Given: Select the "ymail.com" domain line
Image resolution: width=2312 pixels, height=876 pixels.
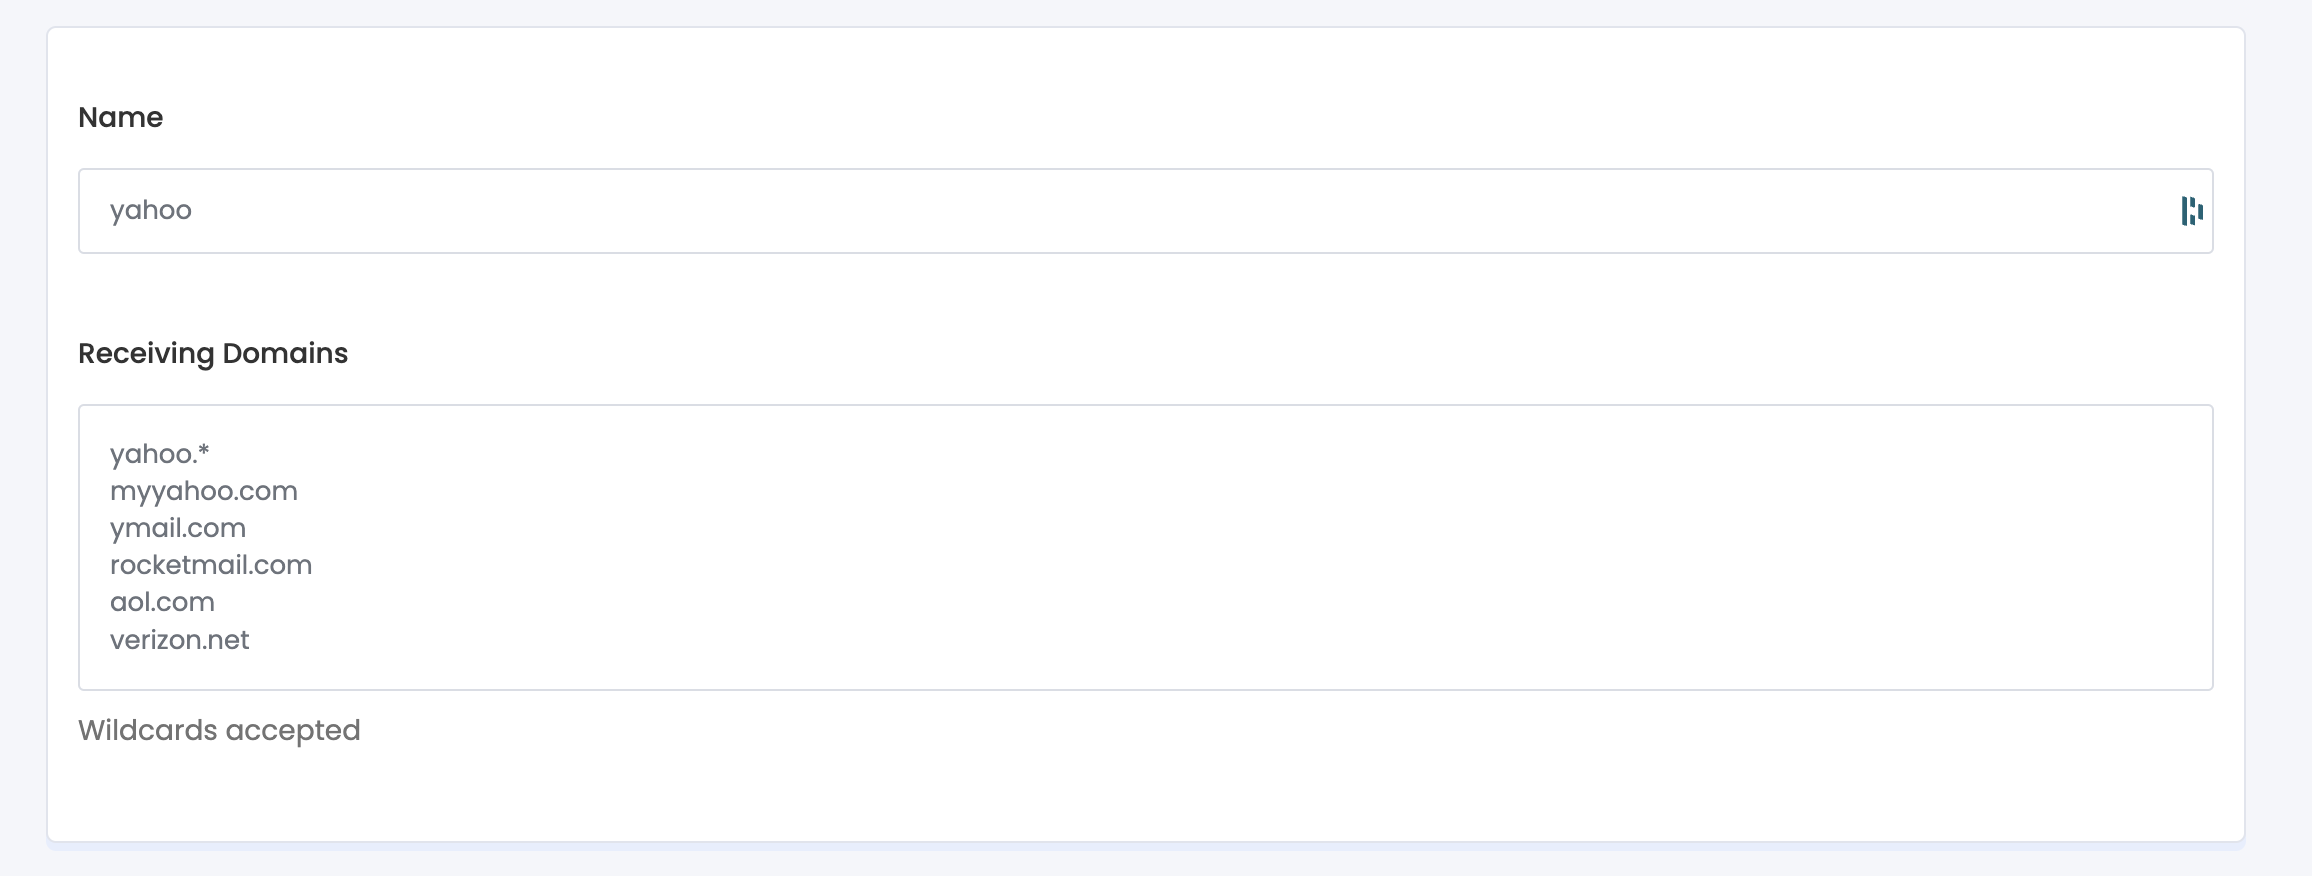Looking at the screenshot, I should point(177,528).
